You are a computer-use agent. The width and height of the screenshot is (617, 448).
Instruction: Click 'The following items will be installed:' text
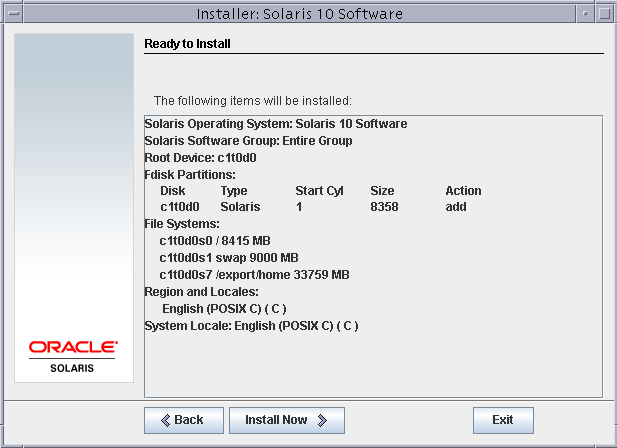253,101
